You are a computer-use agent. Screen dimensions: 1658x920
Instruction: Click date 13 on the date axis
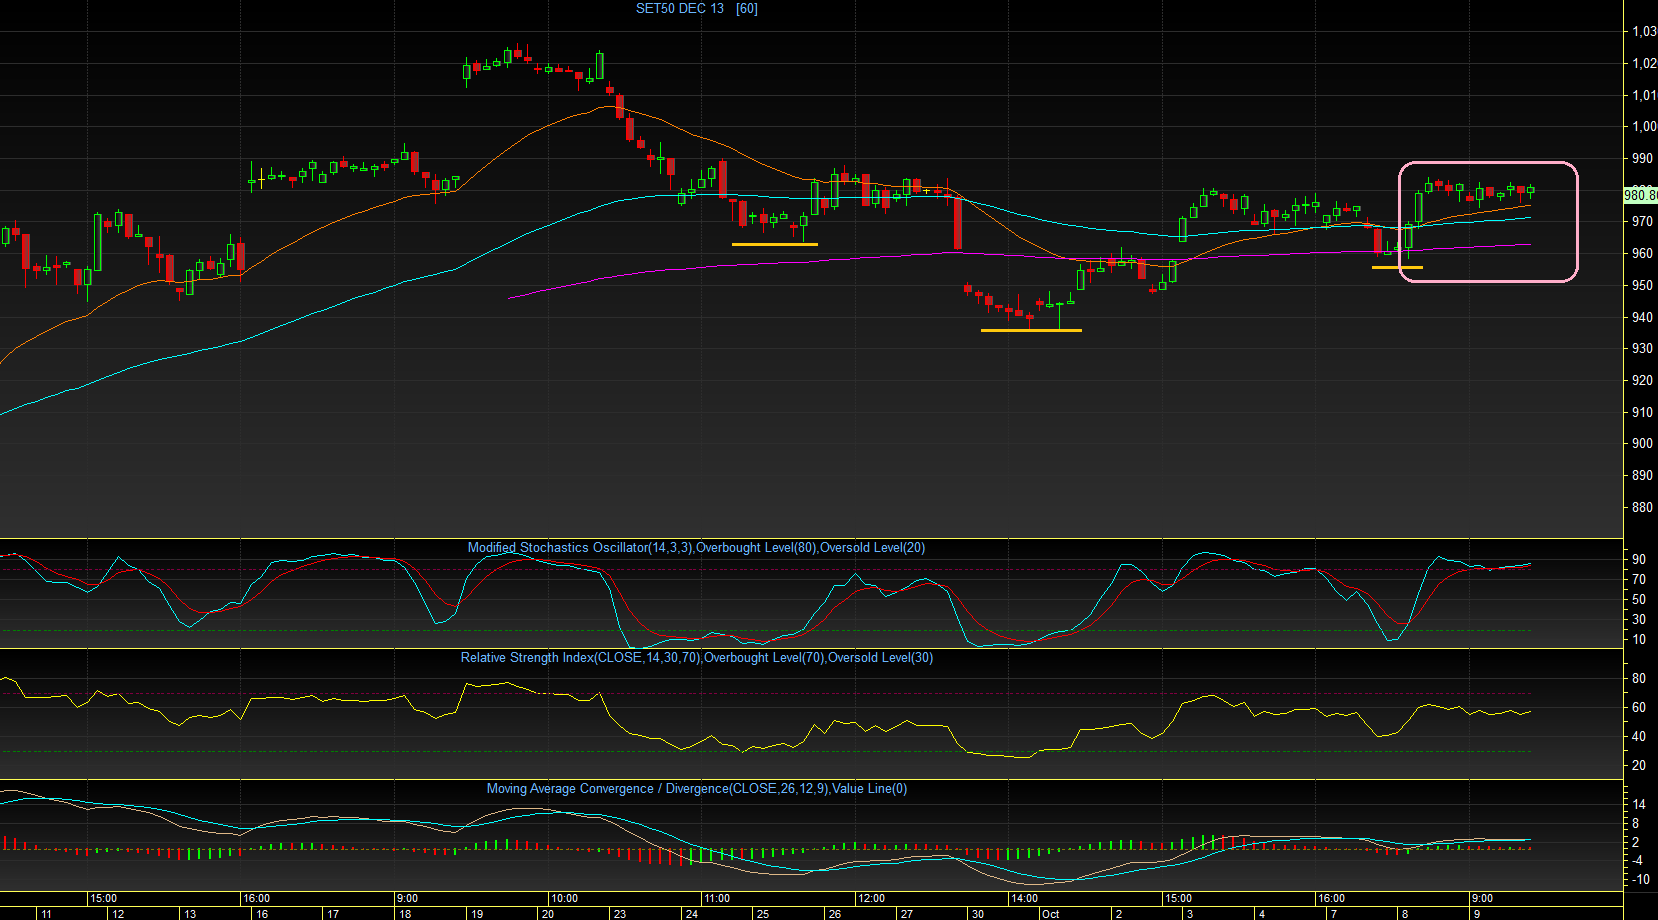click(190, 914)
